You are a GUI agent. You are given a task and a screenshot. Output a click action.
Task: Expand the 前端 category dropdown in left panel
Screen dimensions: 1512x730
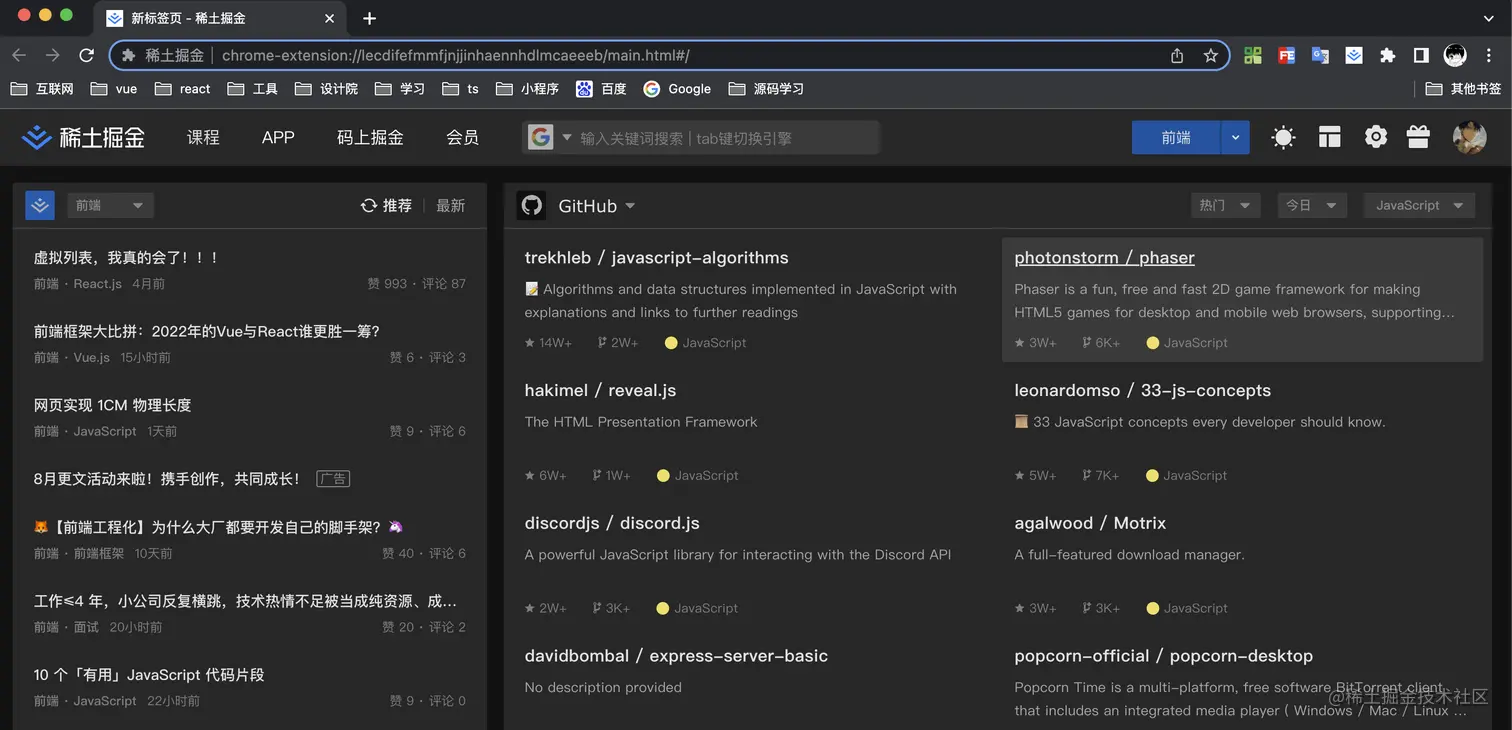tap(110, 205)
